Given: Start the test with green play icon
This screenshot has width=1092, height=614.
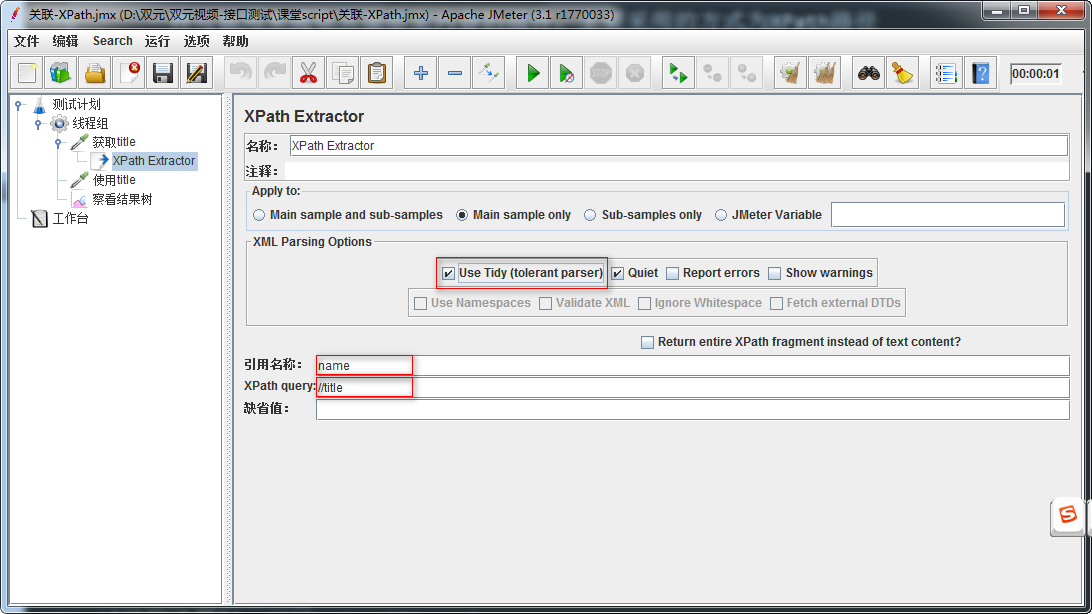Looking at the screenshot, I should click(x=533, y=73).
